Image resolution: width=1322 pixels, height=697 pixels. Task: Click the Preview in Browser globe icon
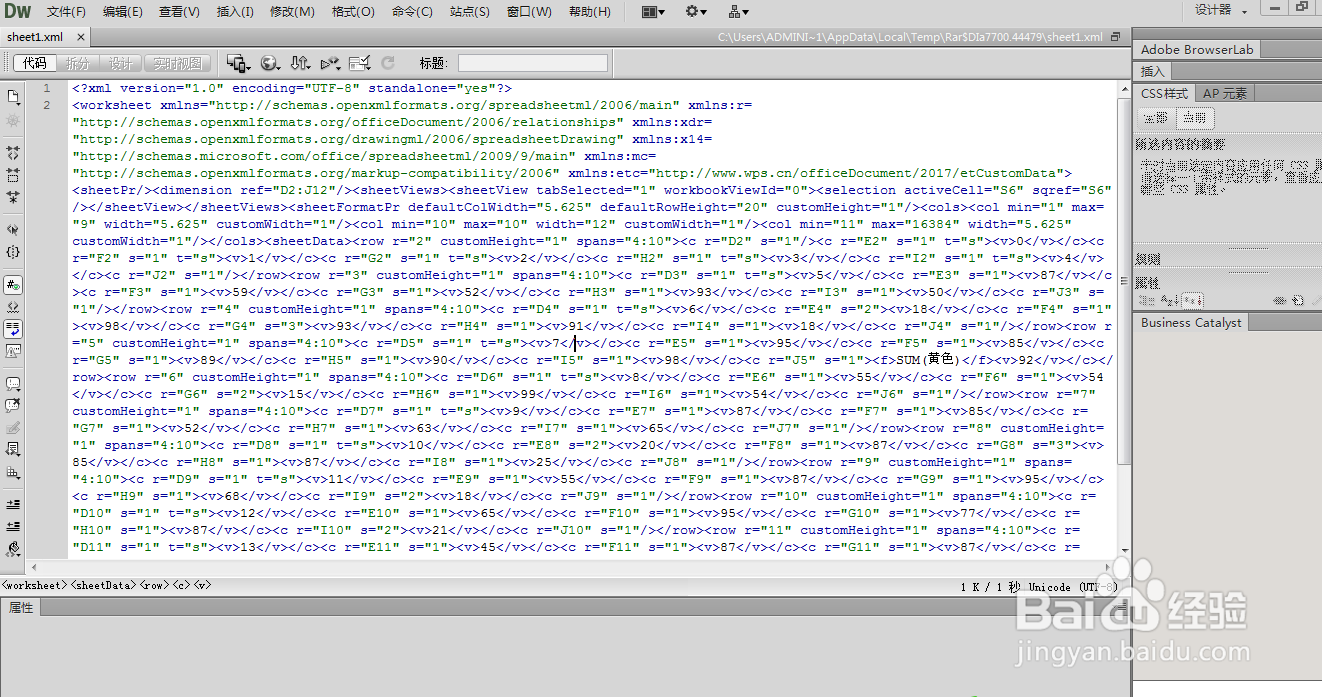click(270, 63)
